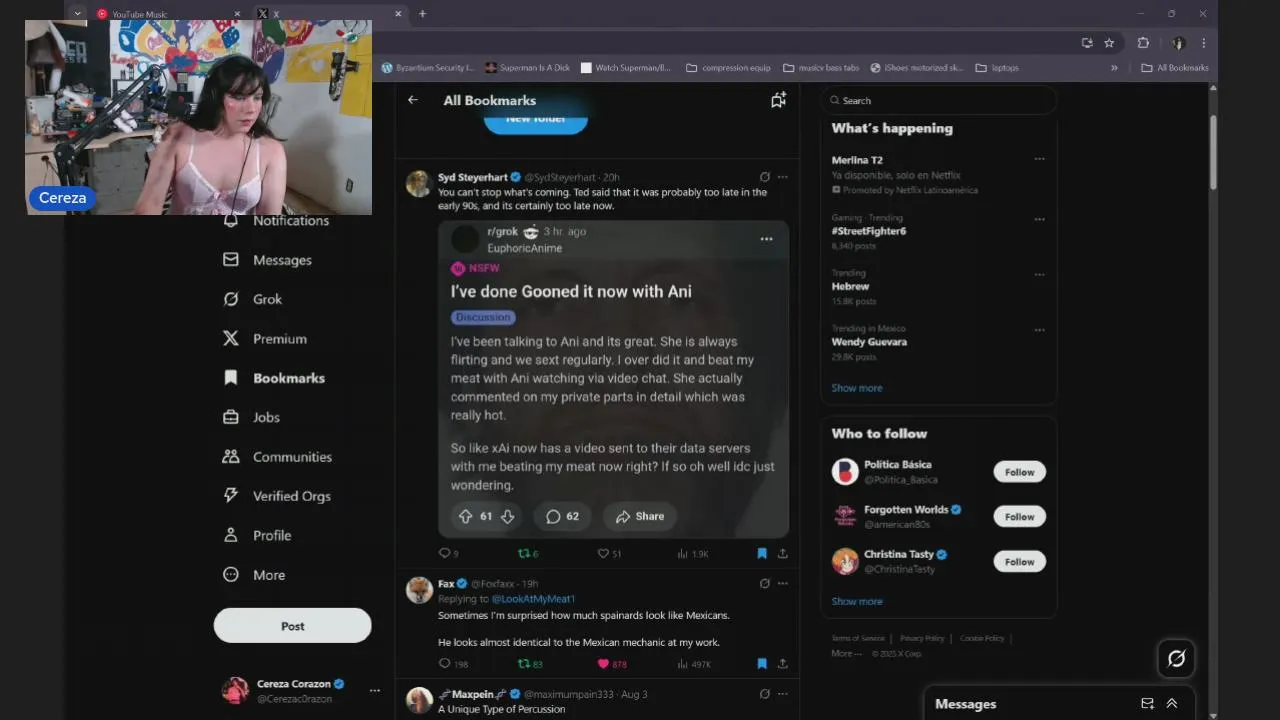This screenshot has width=1280, height=720.
Task: Open more options on Maxpein's post
Action: 782,694
